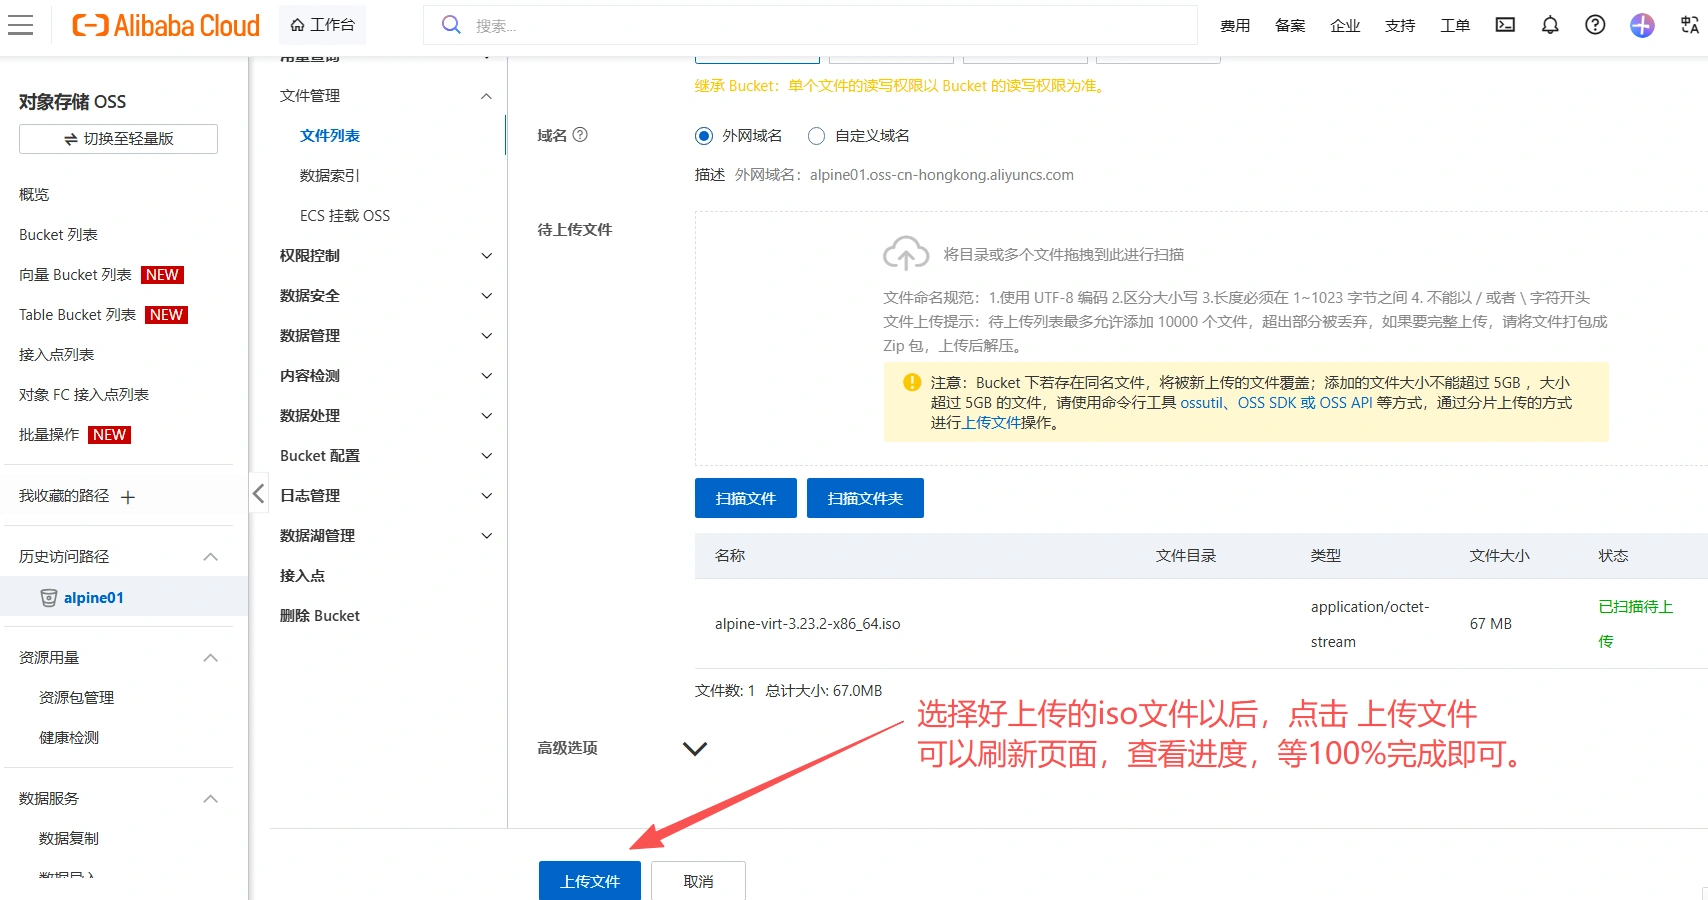Open the help question mark icon

coord(1595,25)
